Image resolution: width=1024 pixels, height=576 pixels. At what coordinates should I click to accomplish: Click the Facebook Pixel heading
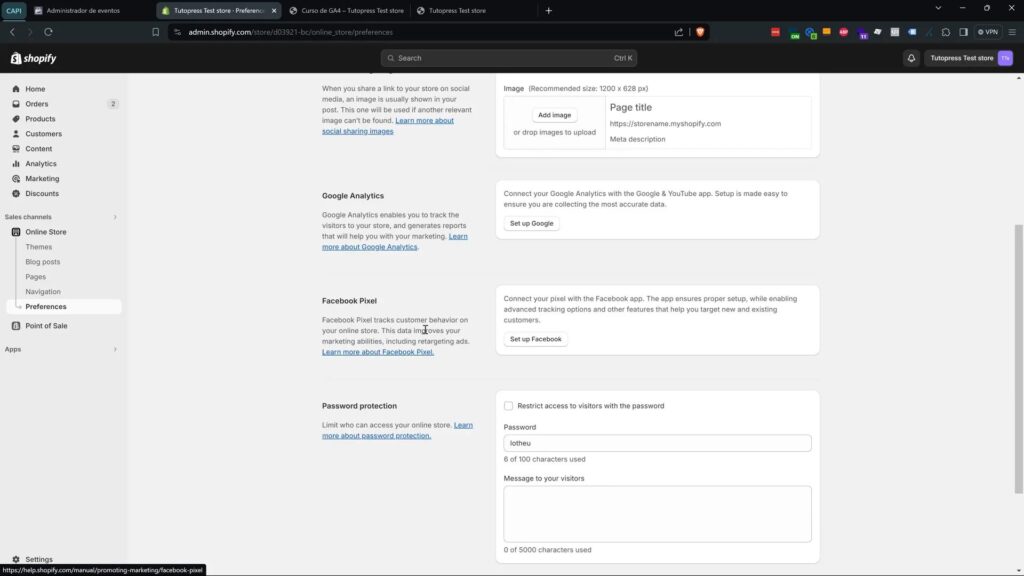(349, 301)
